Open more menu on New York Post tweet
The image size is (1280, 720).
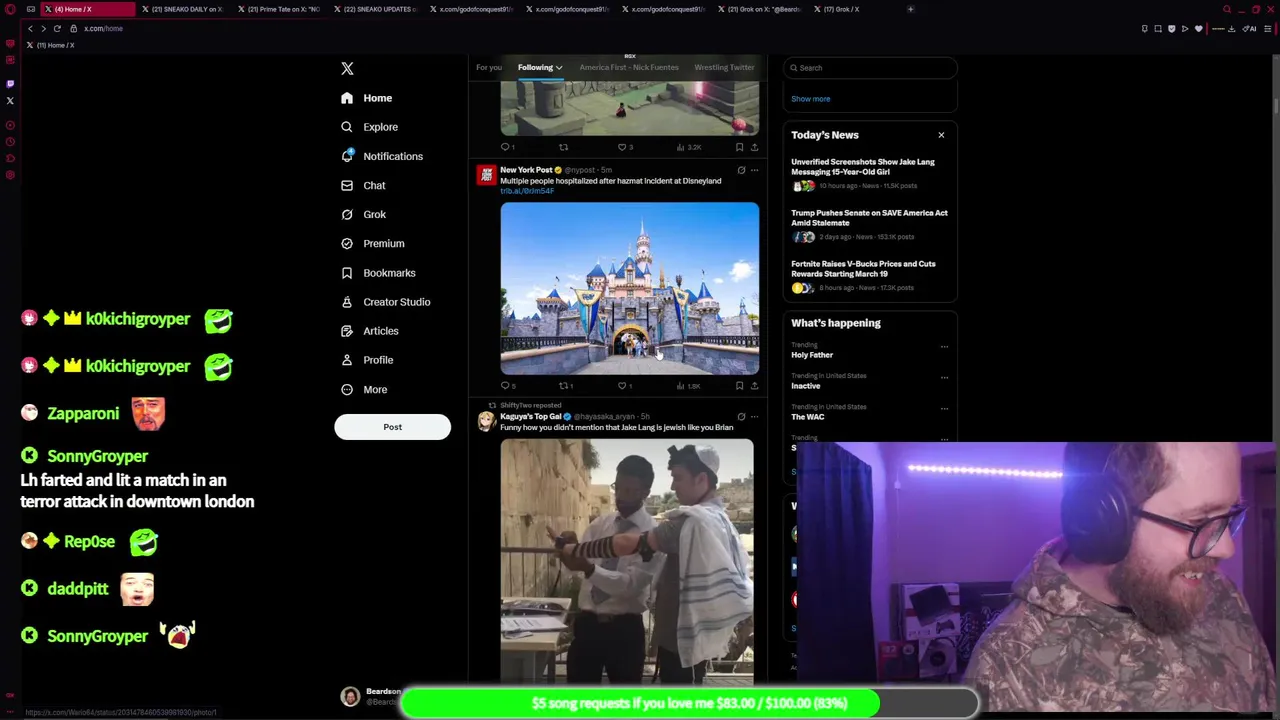point(755,170)
